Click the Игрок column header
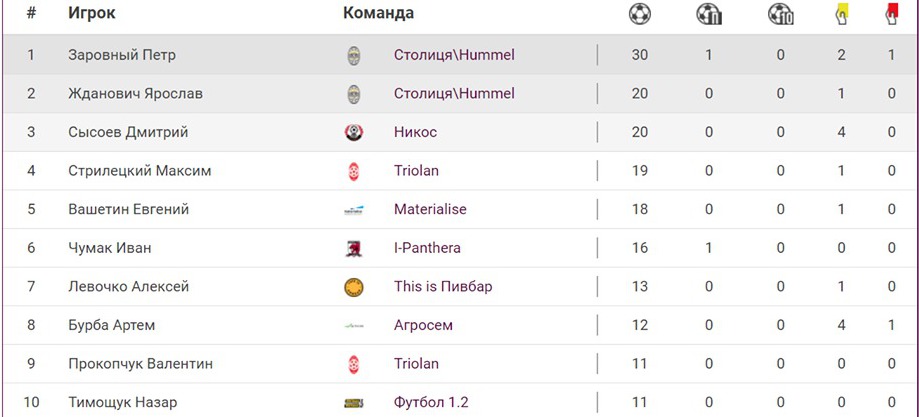Screen dimensions: 919x417 coord(92,14)
